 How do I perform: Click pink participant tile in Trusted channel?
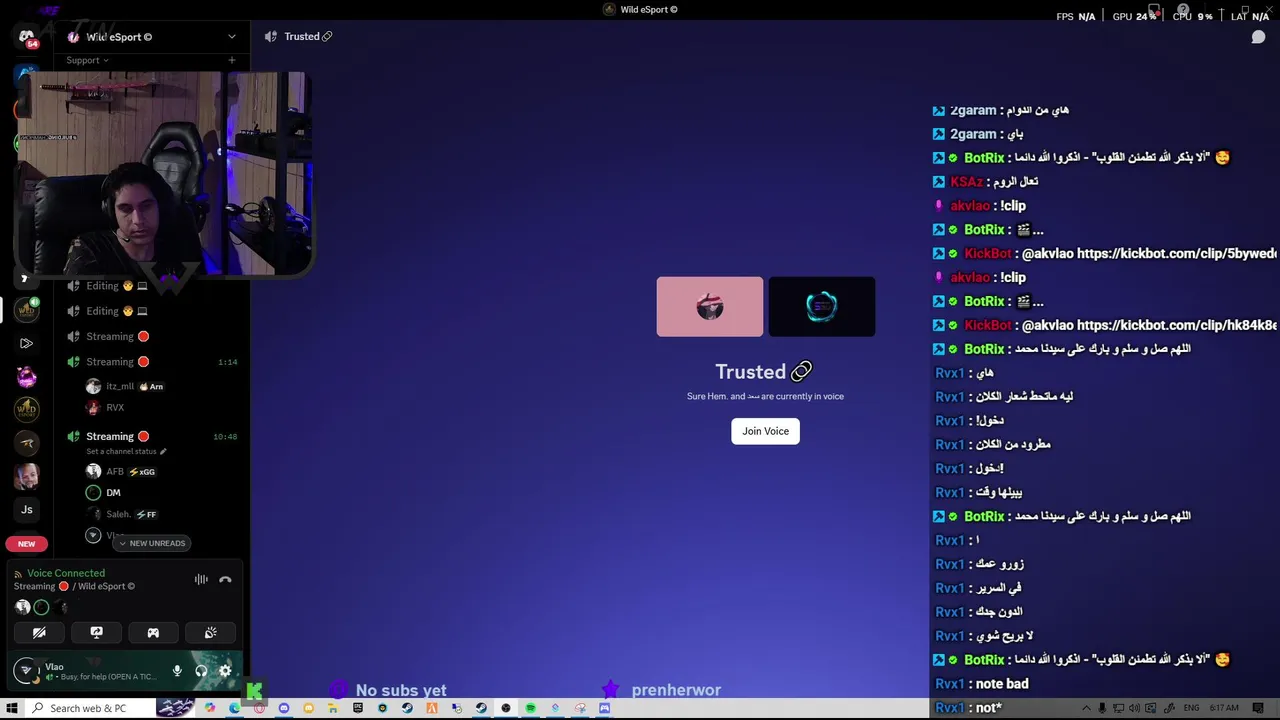click(710, 307)
